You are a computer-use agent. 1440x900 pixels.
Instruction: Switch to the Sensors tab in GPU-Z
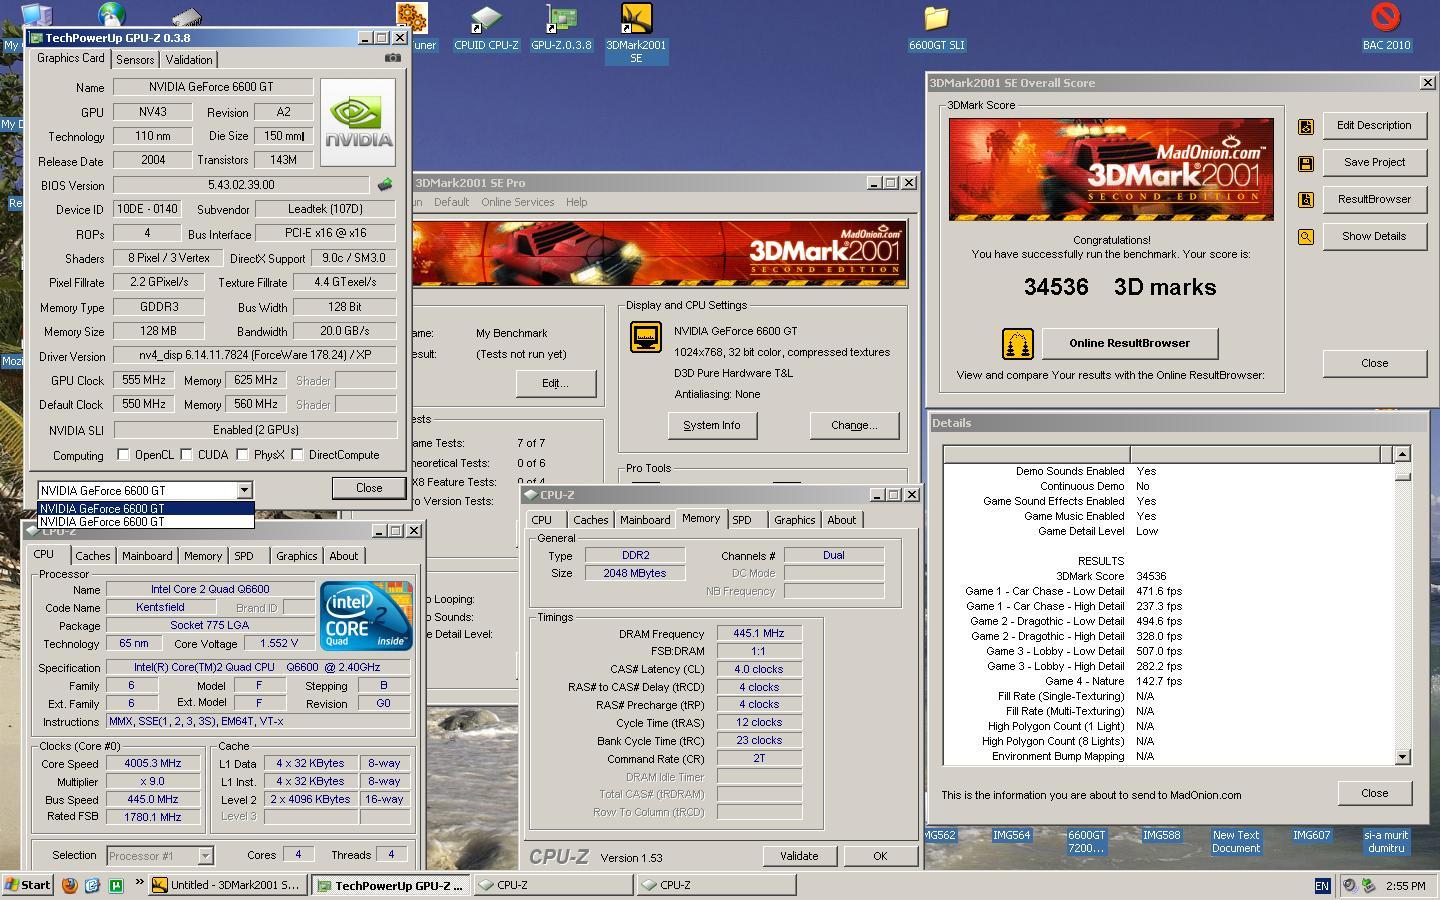click(135, 60)
